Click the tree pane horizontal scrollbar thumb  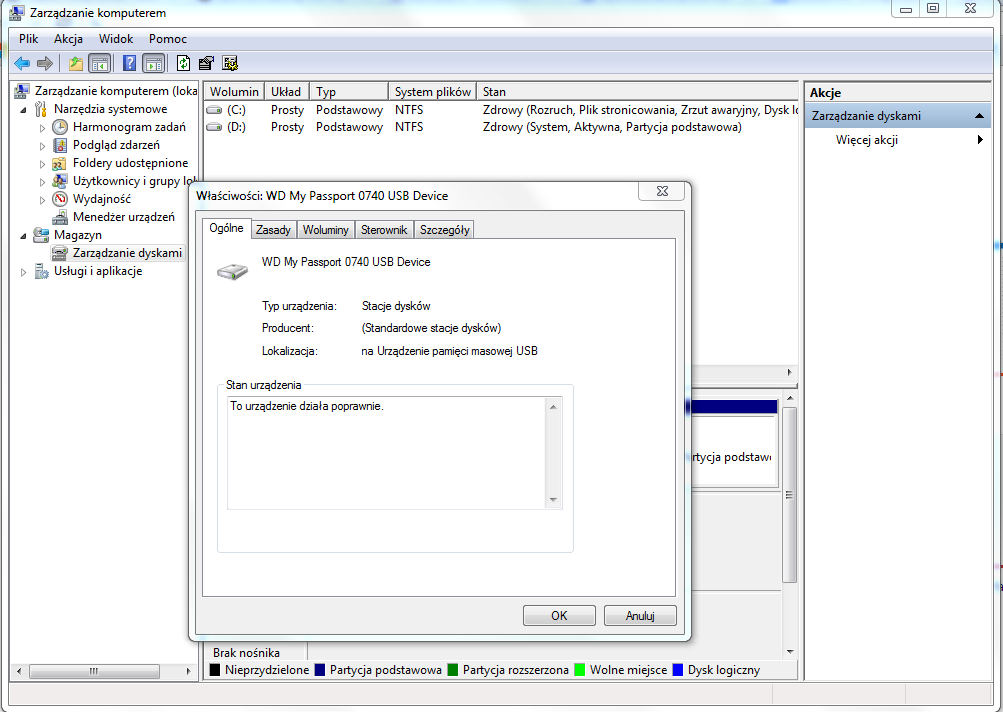tap(94, 671)
